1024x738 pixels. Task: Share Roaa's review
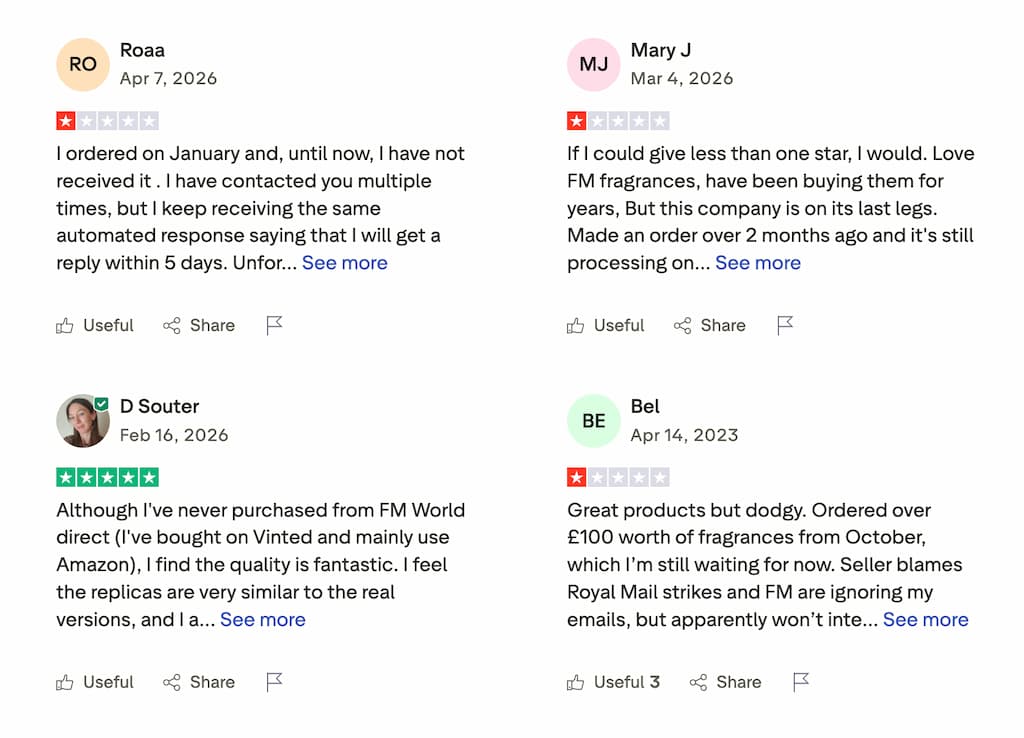(x=198, y=325)
